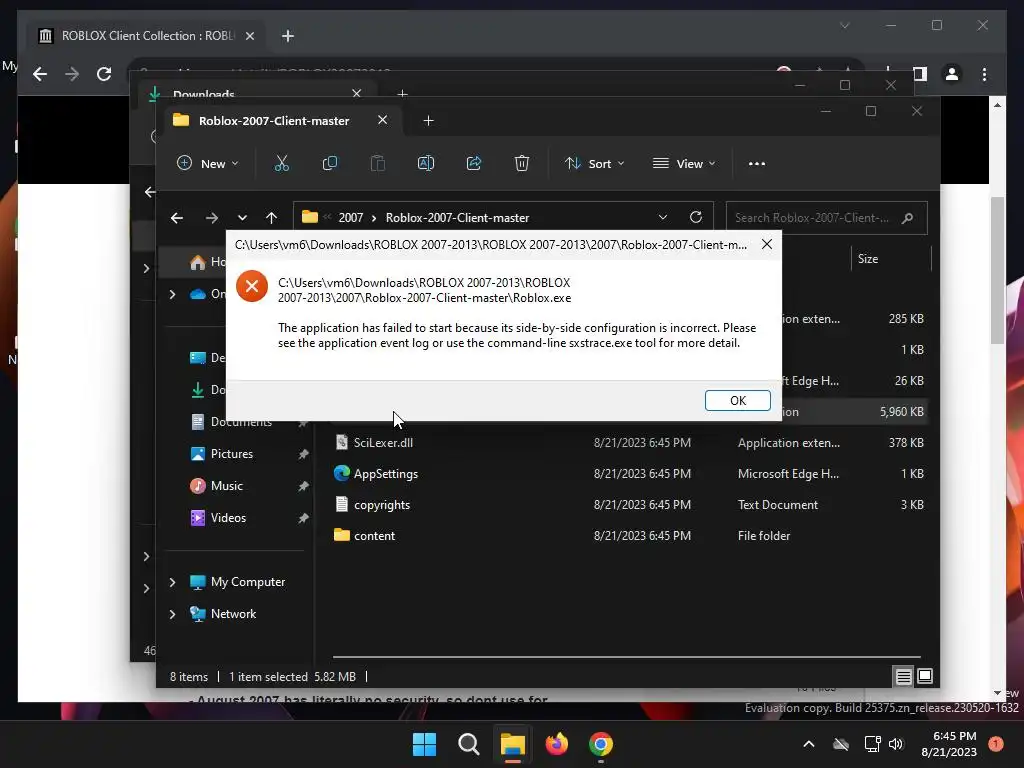Expand recent locations chevron

coord(242,217)
